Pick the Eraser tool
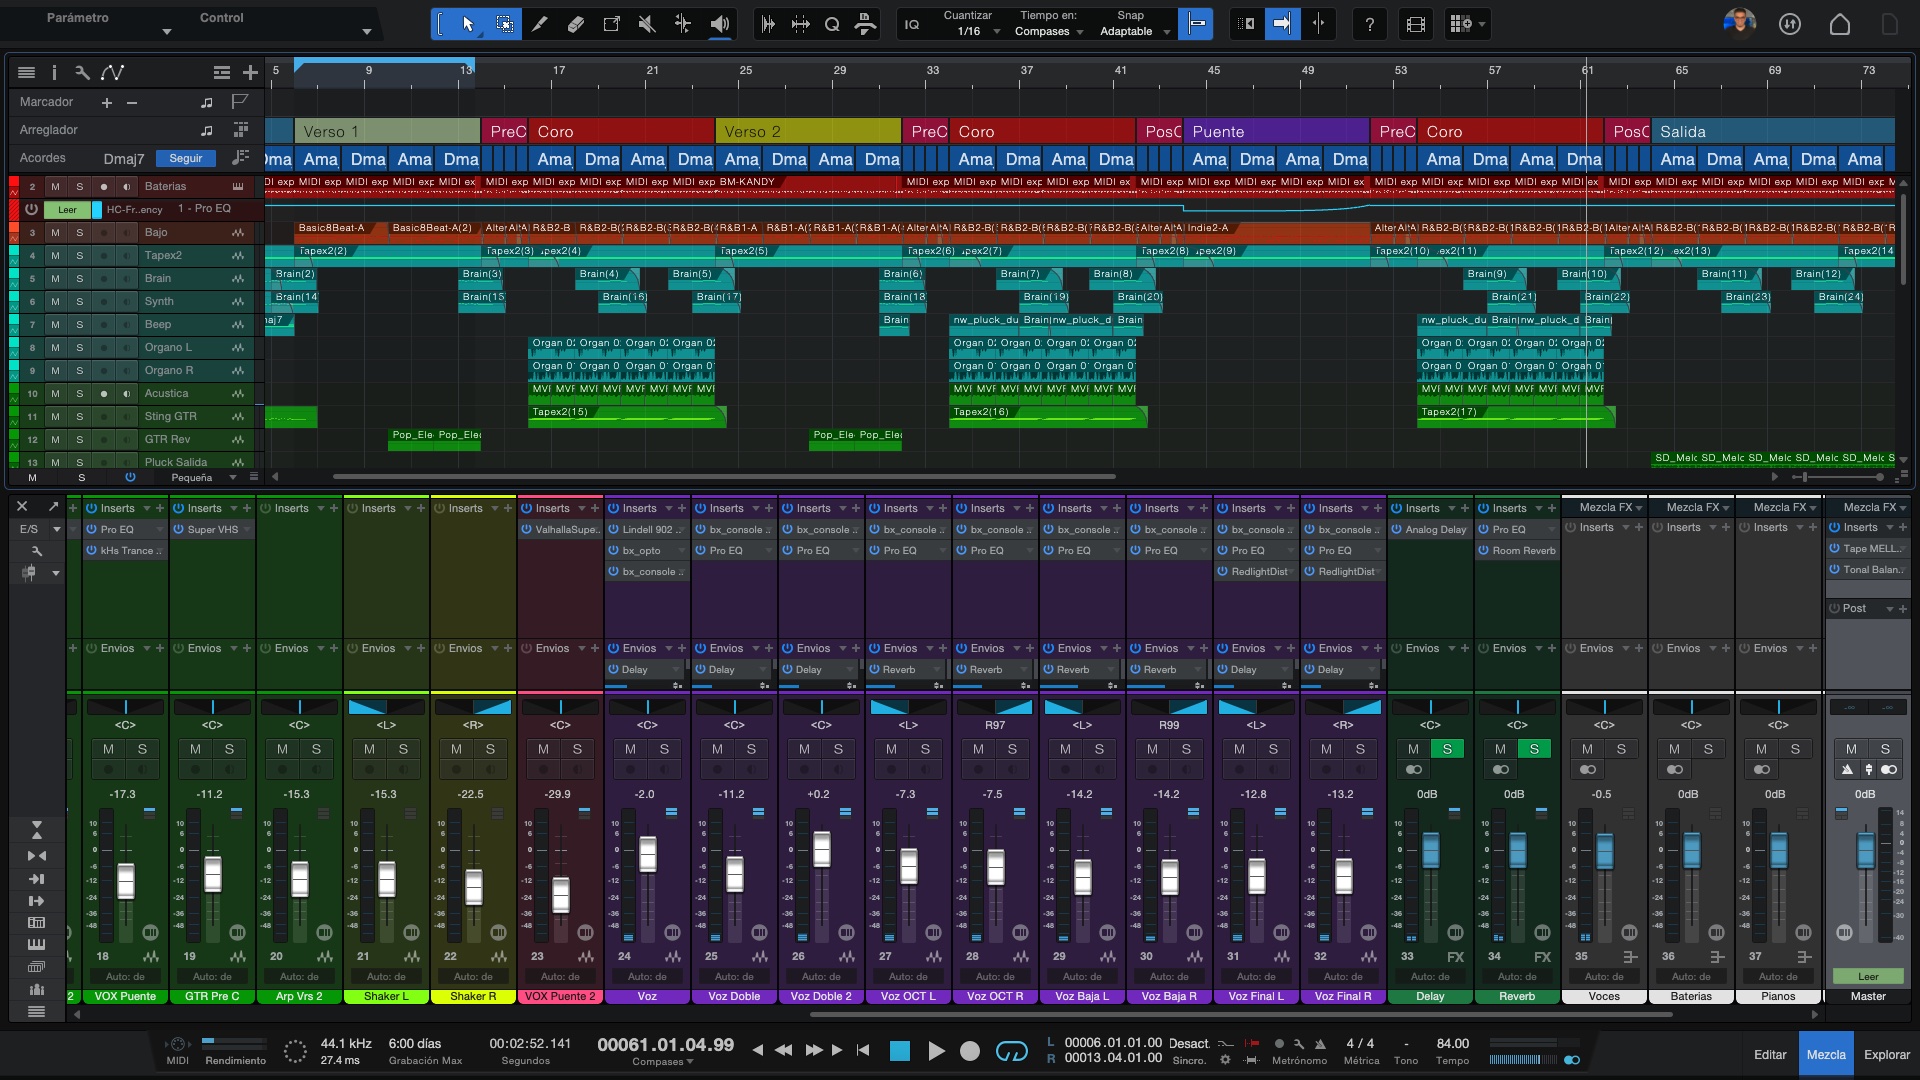1920x1080 pixels. pos(576,24)
